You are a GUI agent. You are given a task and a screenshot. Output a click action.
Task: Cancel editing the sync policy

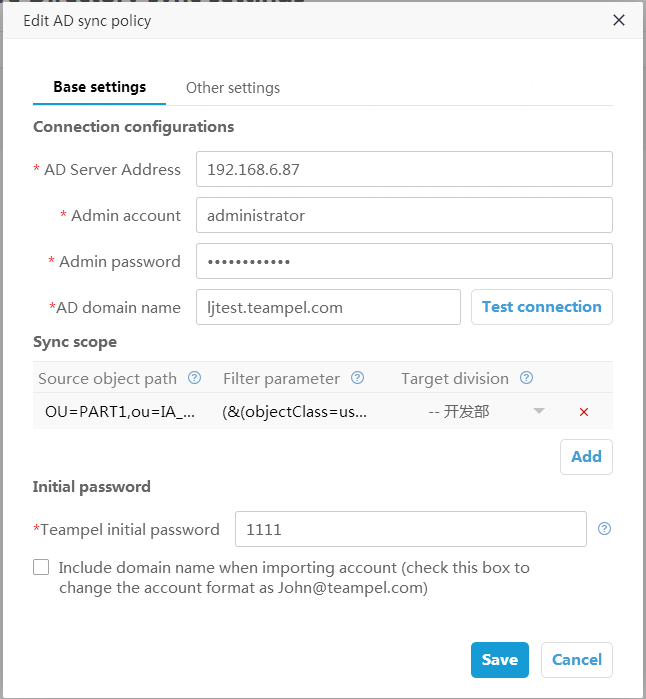(577, 659)
